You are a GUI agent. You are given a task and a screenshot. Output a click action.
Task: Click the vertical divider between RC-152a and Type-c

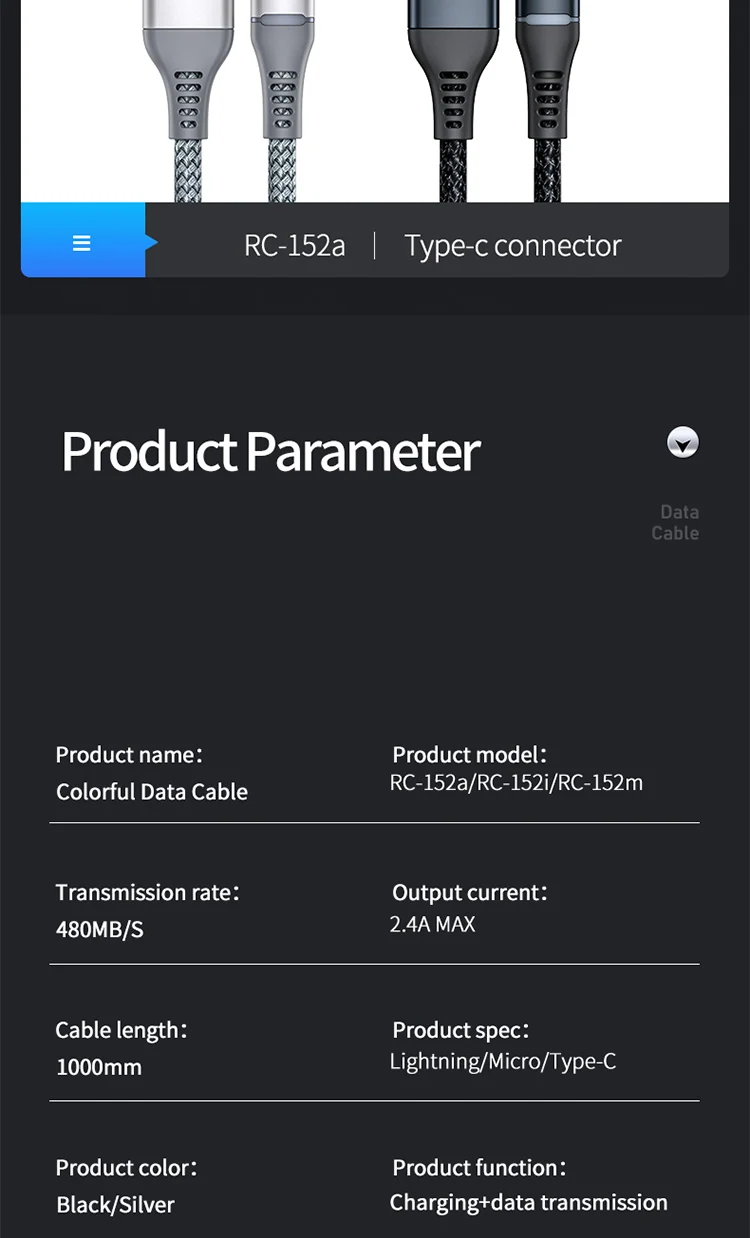click(x=375, y=245)
